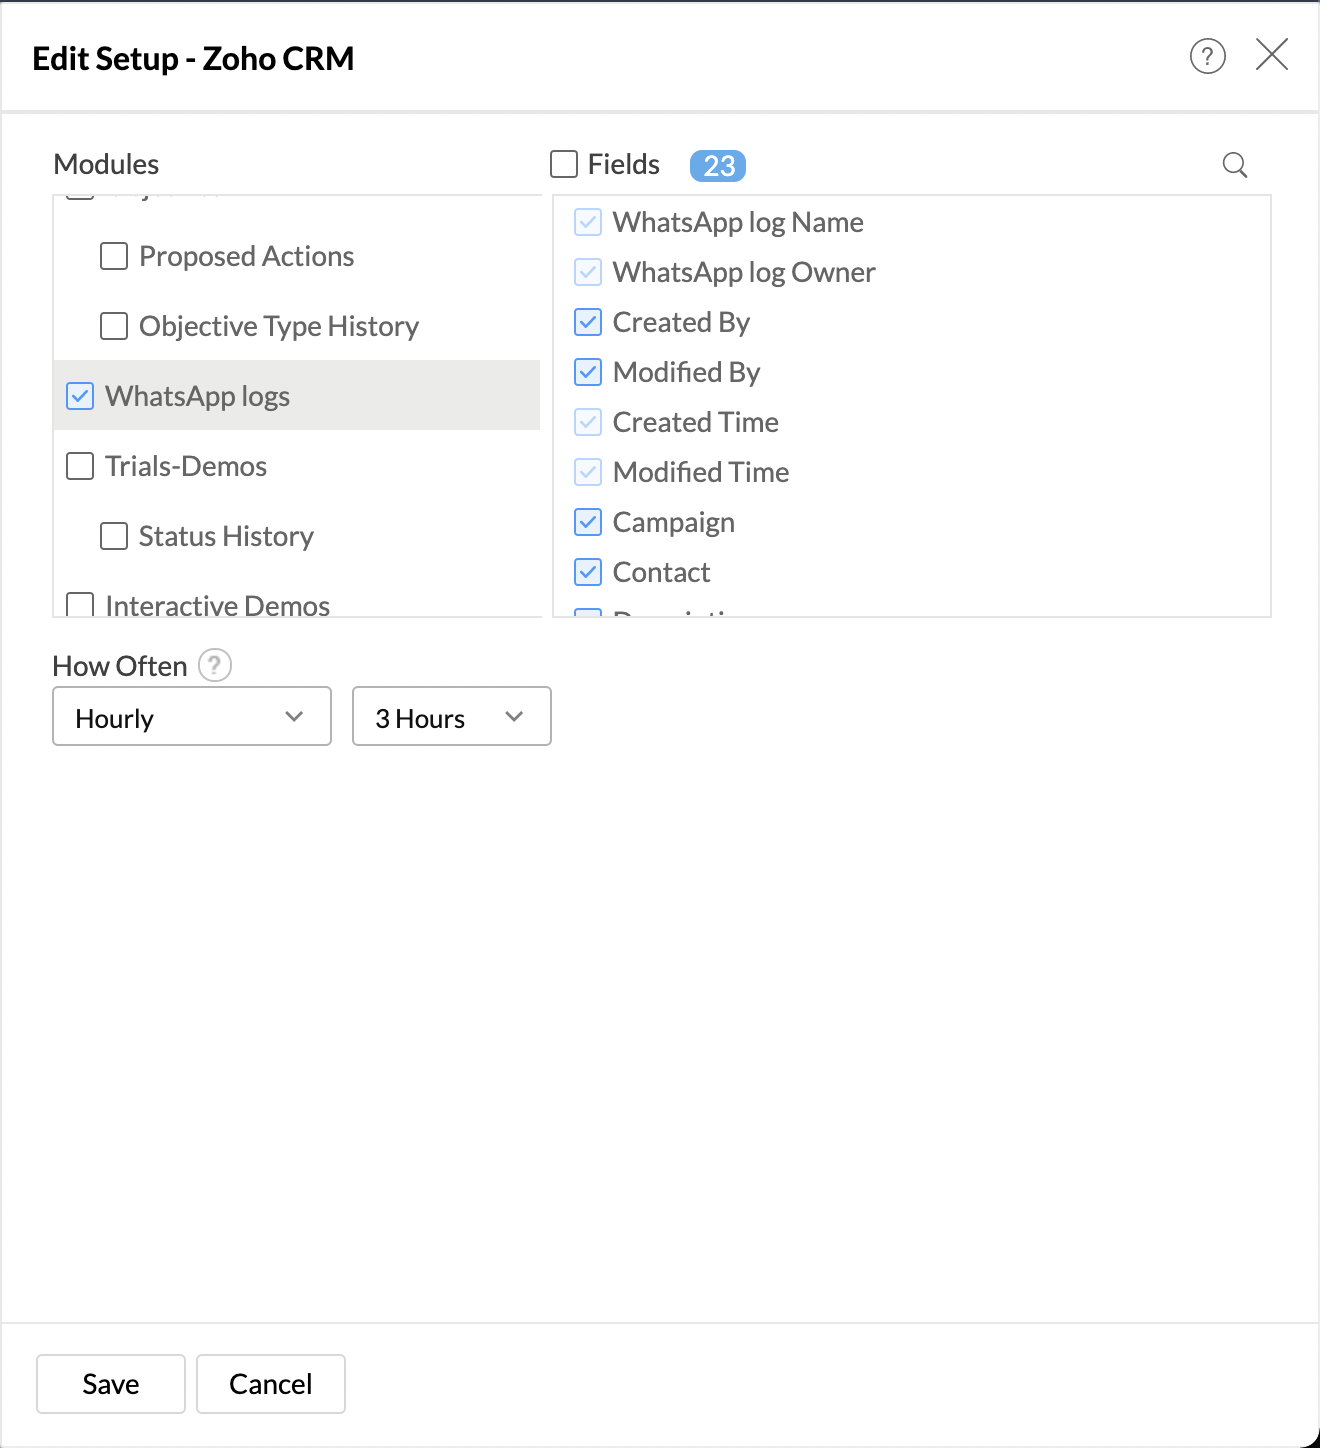The width and height of the screenshot is (1320, 1448).
Task: Tick the Objective Type History checkbox
Action: (x=114, y=326)
